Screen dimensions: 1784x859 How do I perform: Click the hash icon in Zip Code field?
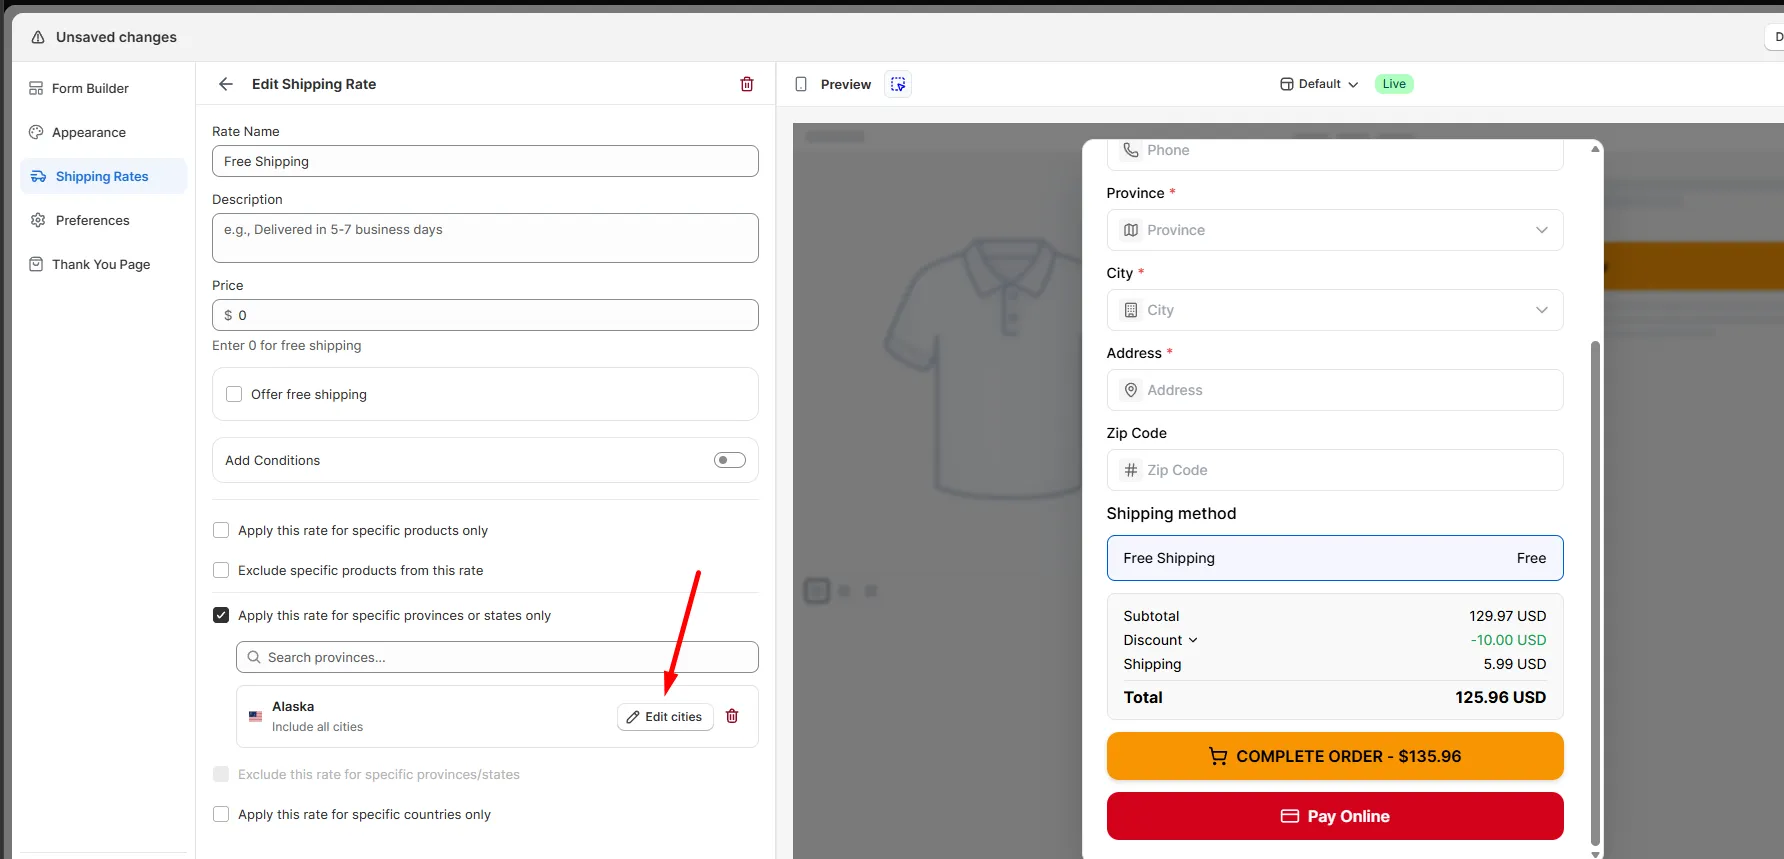[1131, 470]
